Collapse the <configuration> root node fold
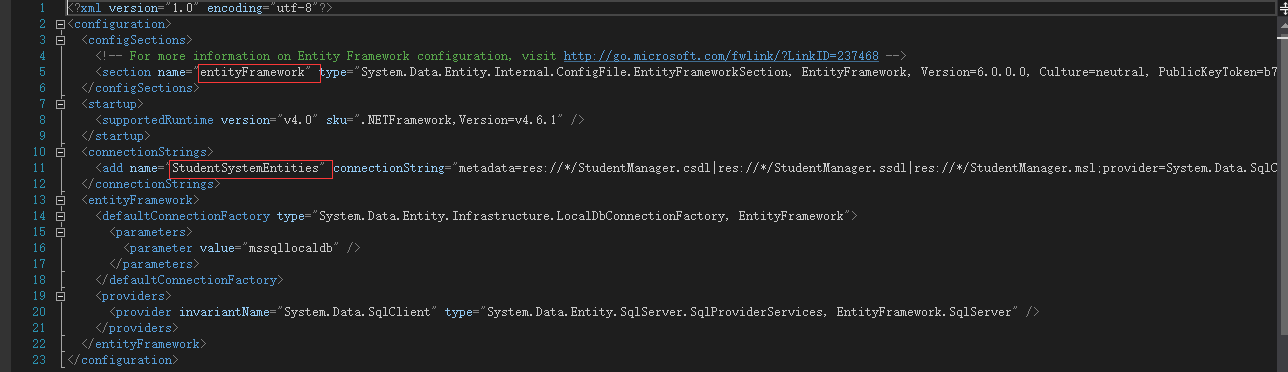Image resolution: width=1288 pixels, height=372 pixels. (x=60, y=23)
